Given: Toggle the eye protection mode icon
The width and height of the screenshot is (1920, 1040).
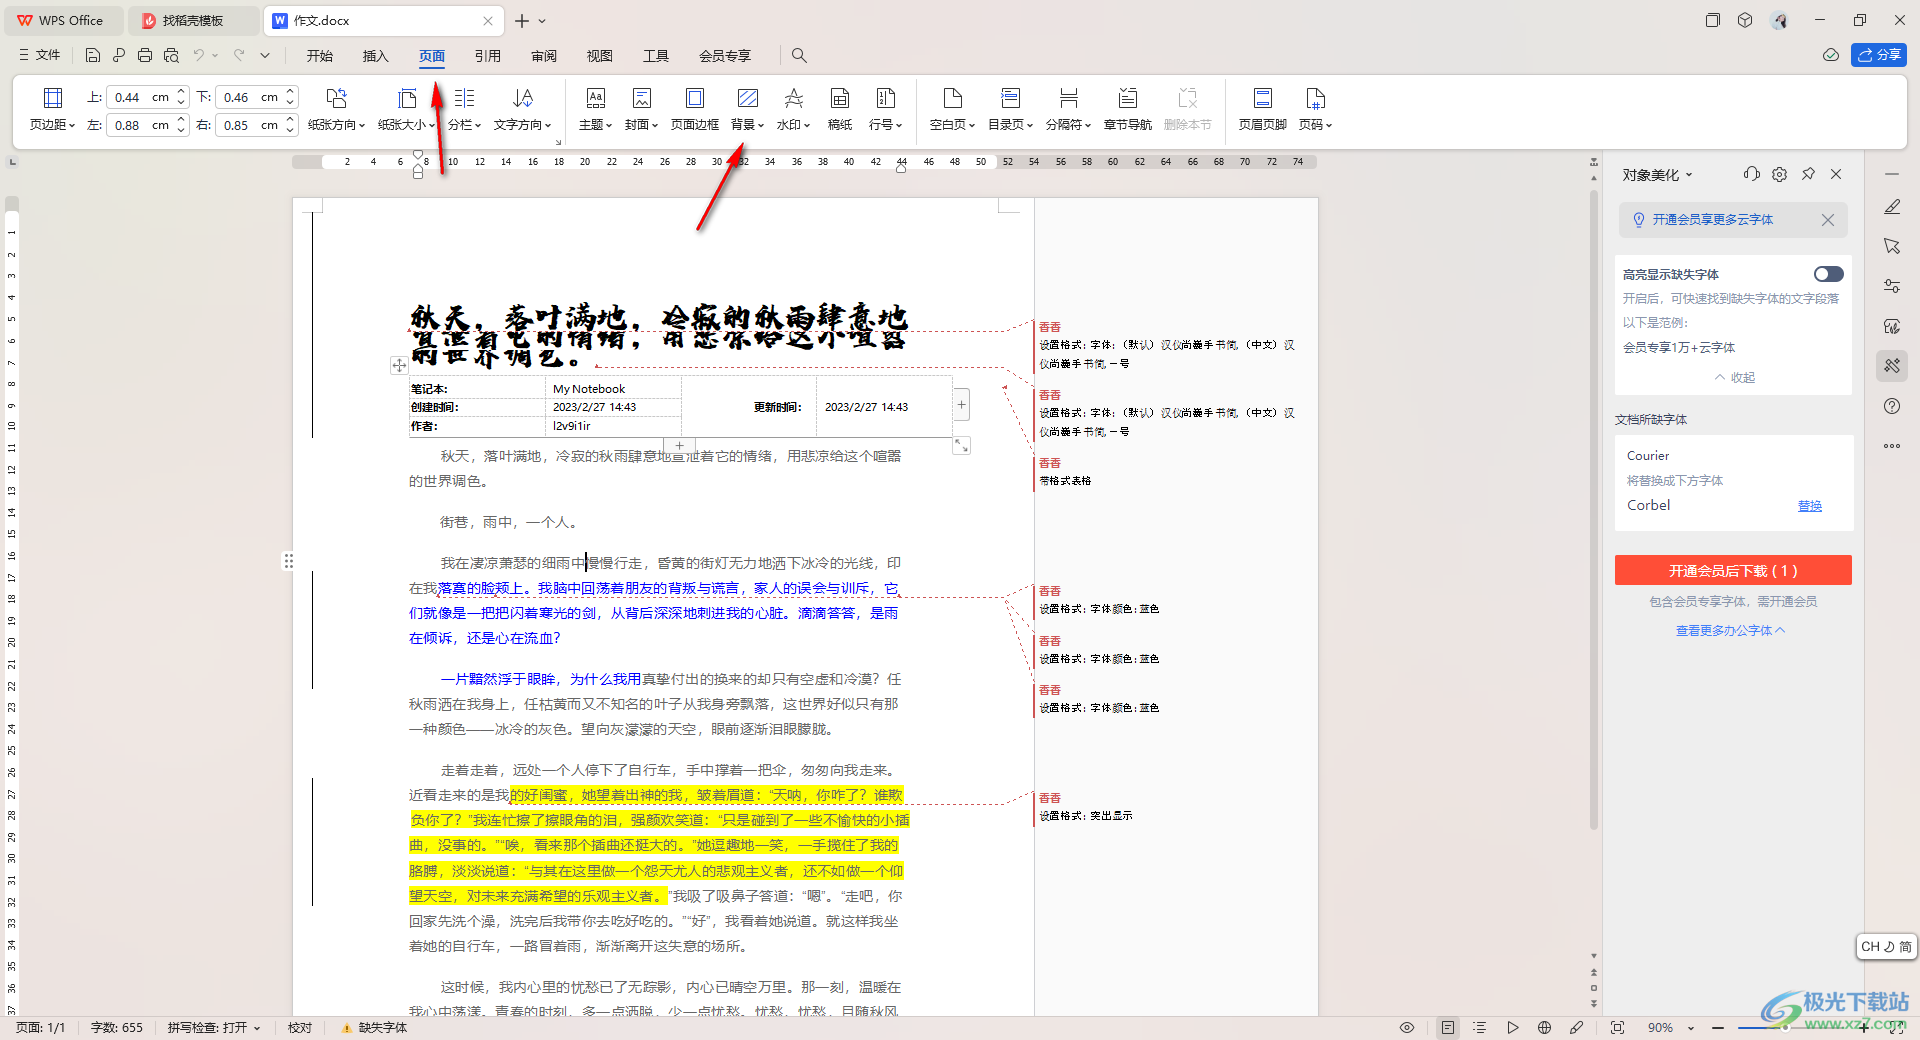Looking at the screenshot, I should (1407, 1028).
